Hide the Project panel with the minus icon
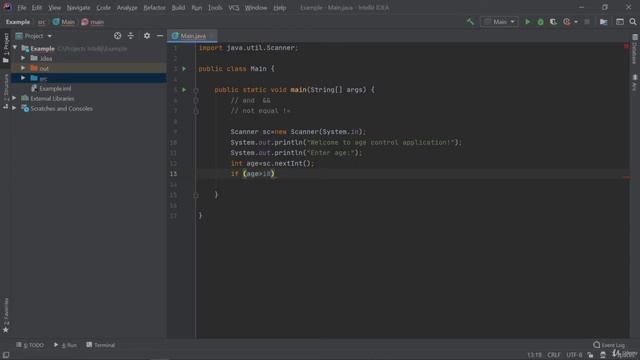The height and width of the screenshot is (360, 640). [160, 36]
